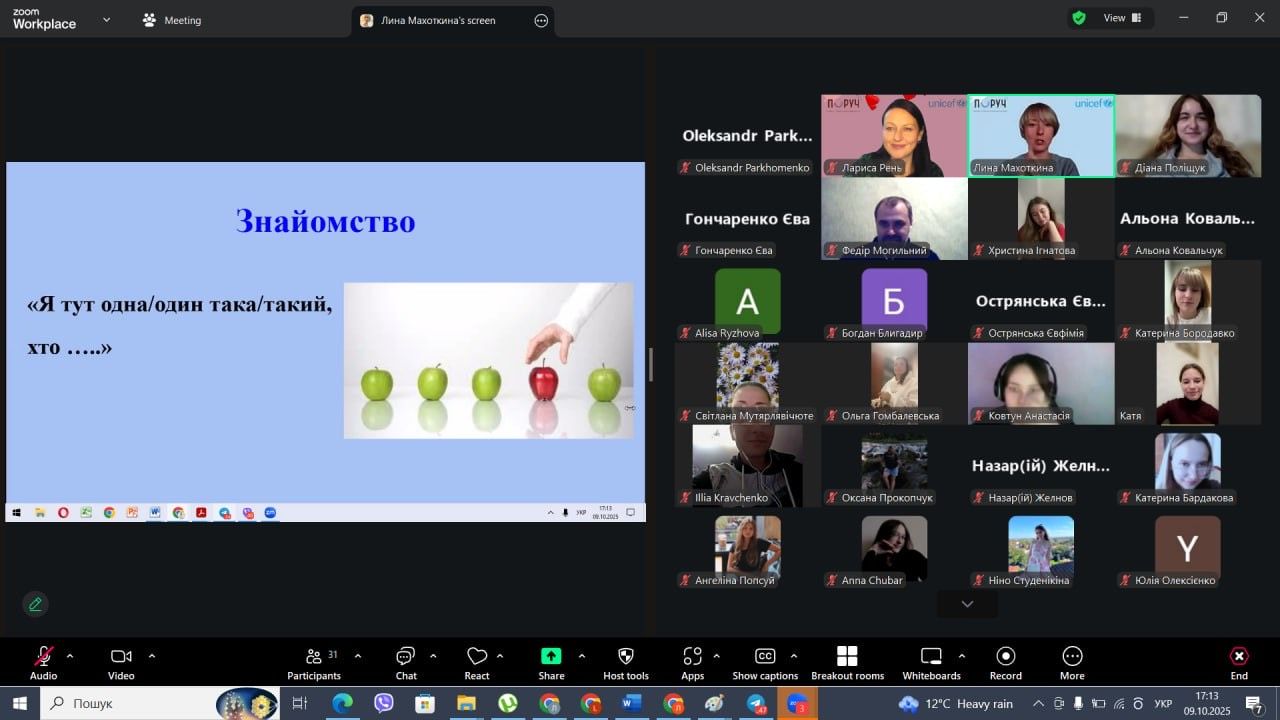This screenshot has width=1280, height=720.
Task: Open the View layout dropdown
Action: (1122, 18)
